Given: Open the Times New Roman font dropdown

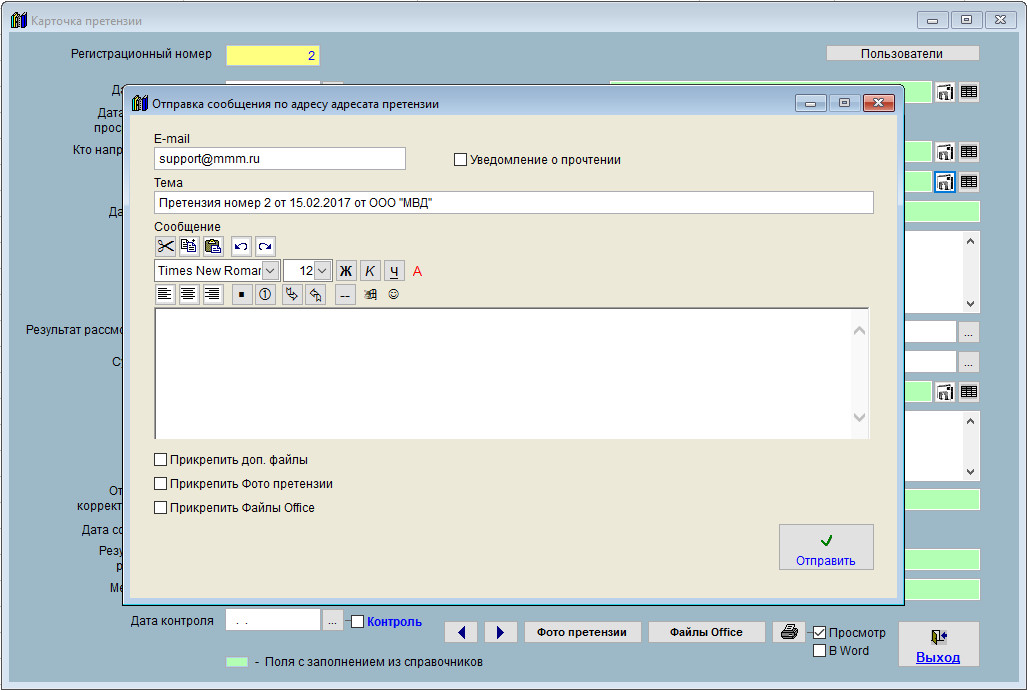Looking at the screenshot, I should coord(271,271).
